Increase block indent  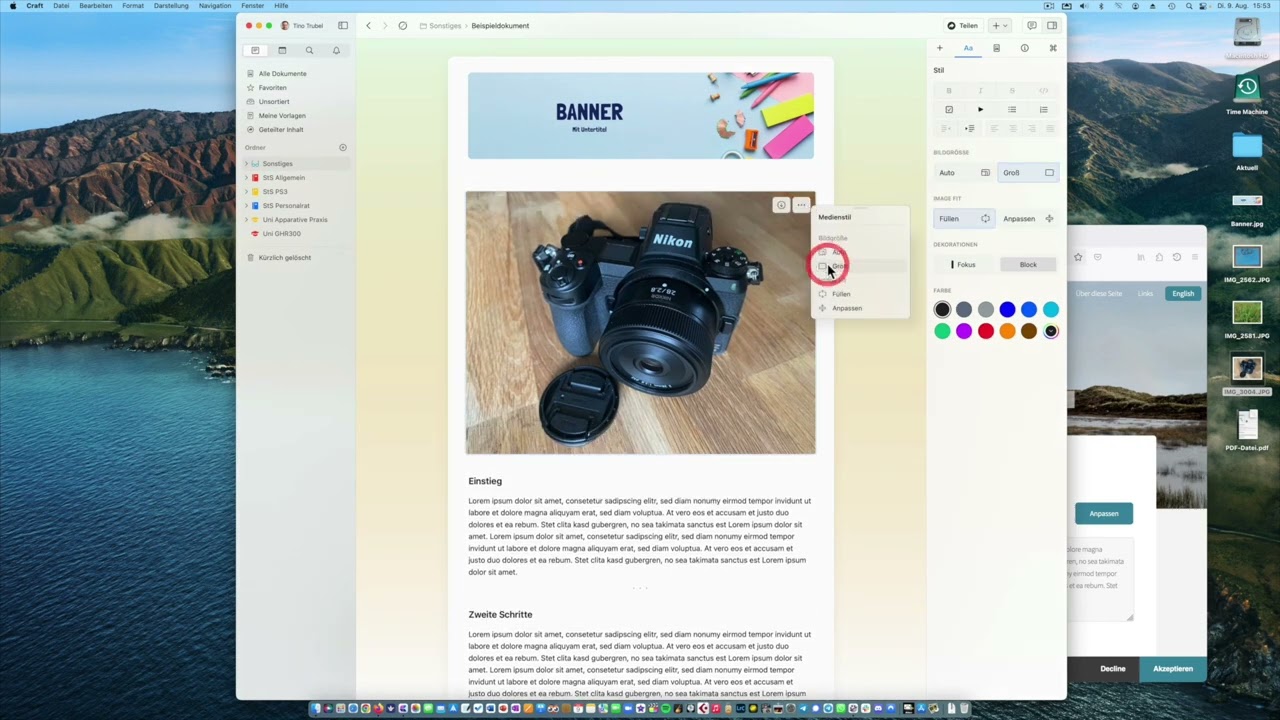969,128
